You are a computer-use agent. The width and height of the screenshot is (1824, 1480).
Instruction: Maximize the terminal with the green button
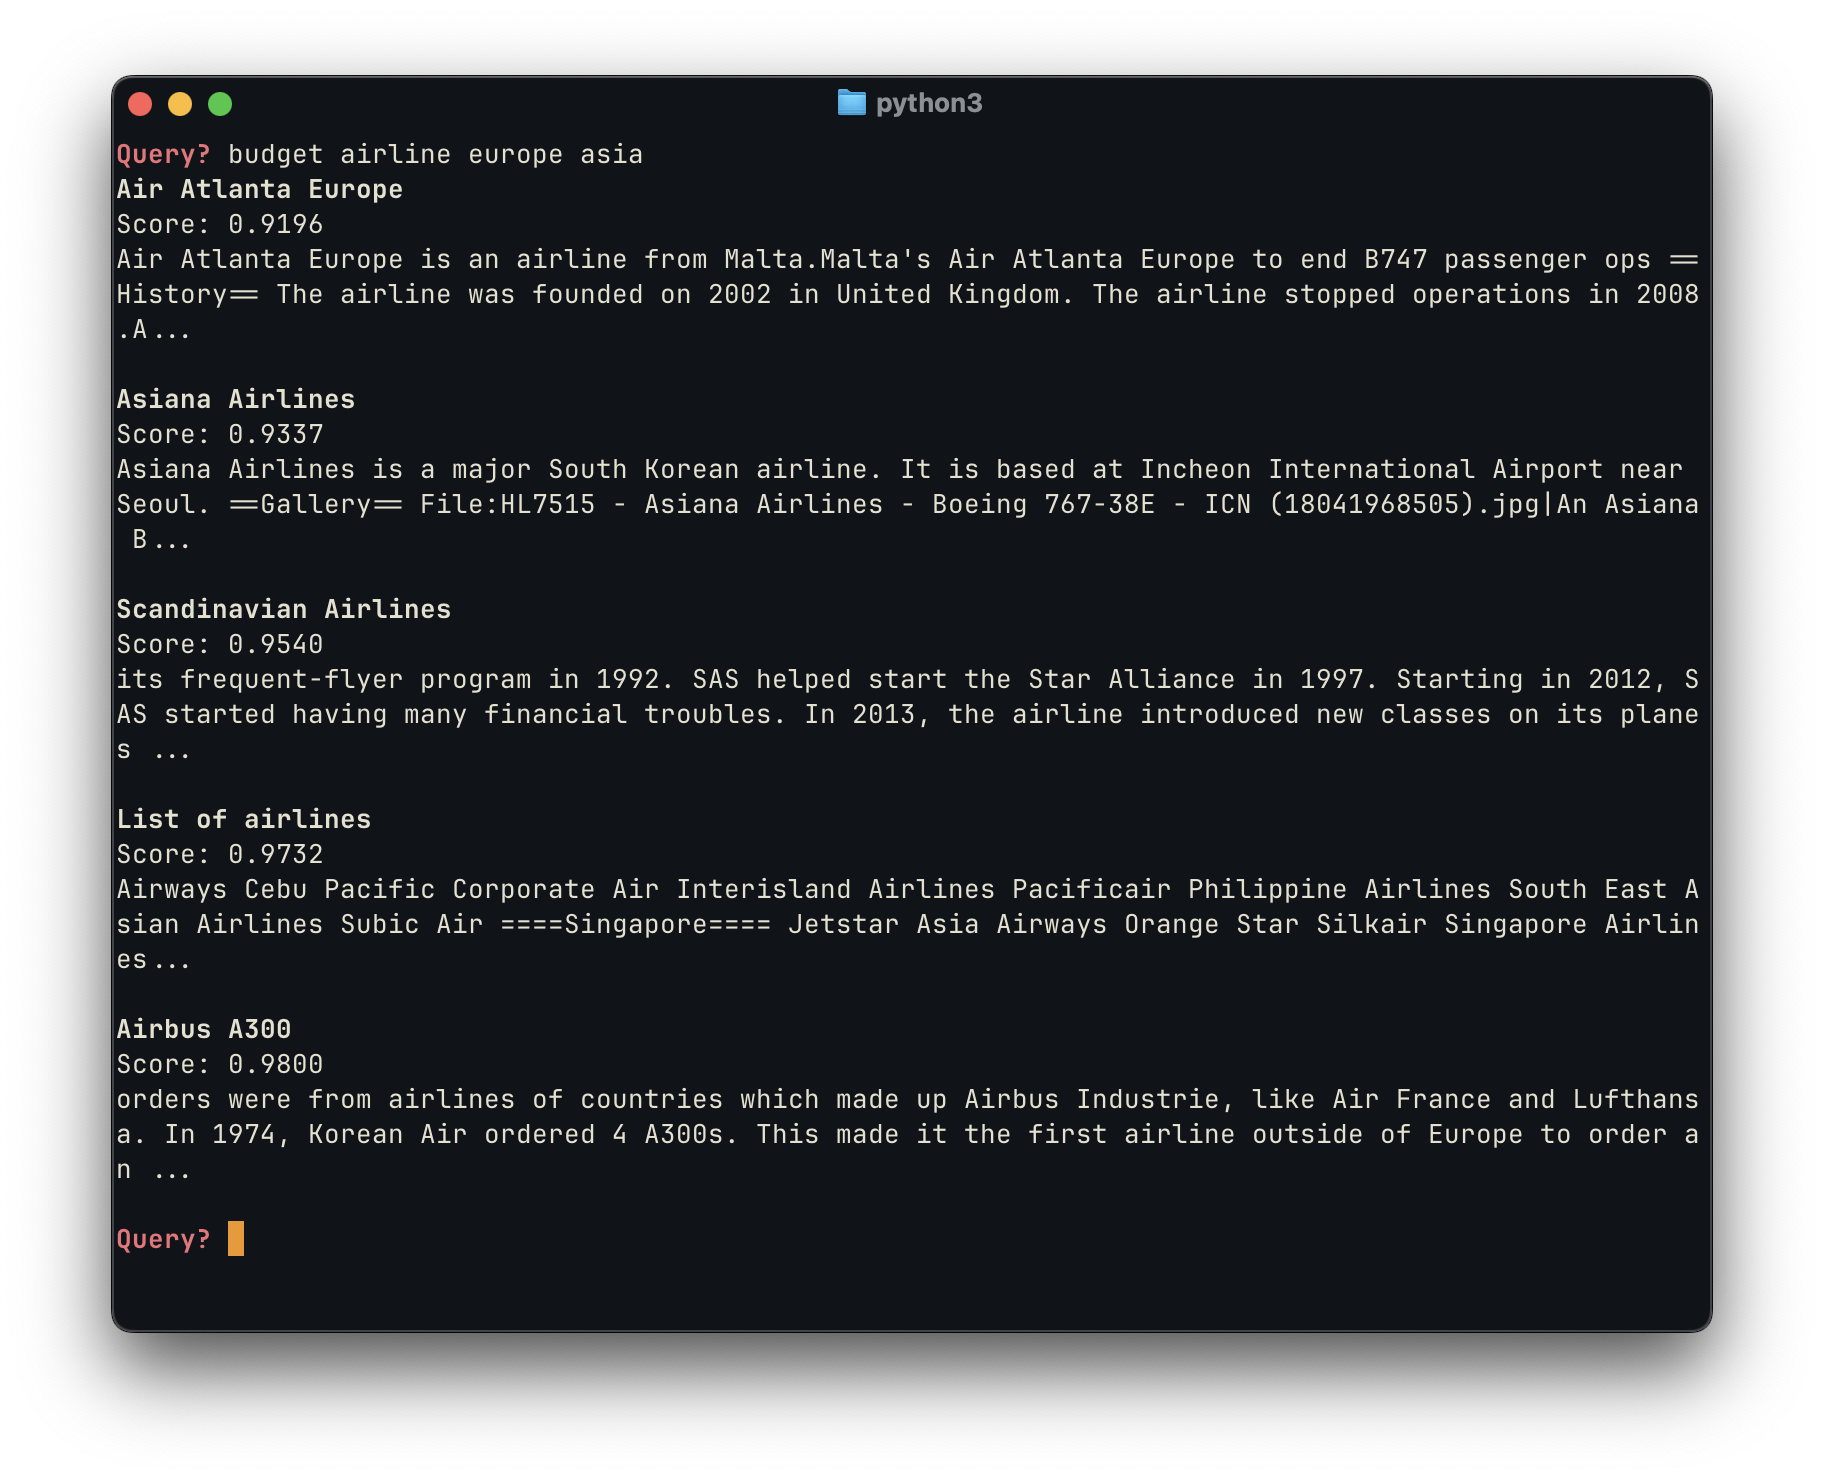pos(220,104)
